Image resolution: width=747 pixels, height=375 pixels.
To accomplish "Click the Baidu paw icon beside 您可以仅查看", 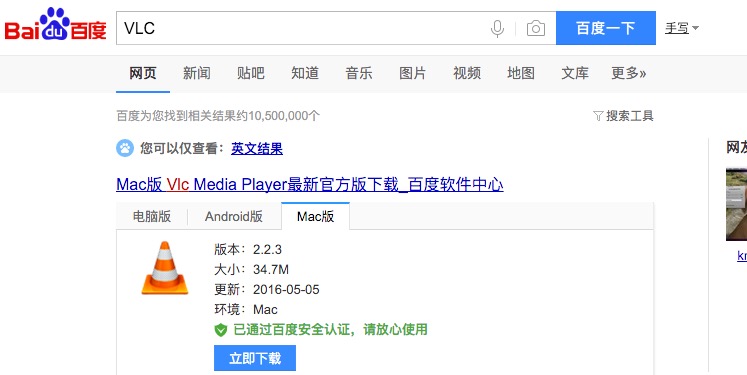I will [125, 148].
